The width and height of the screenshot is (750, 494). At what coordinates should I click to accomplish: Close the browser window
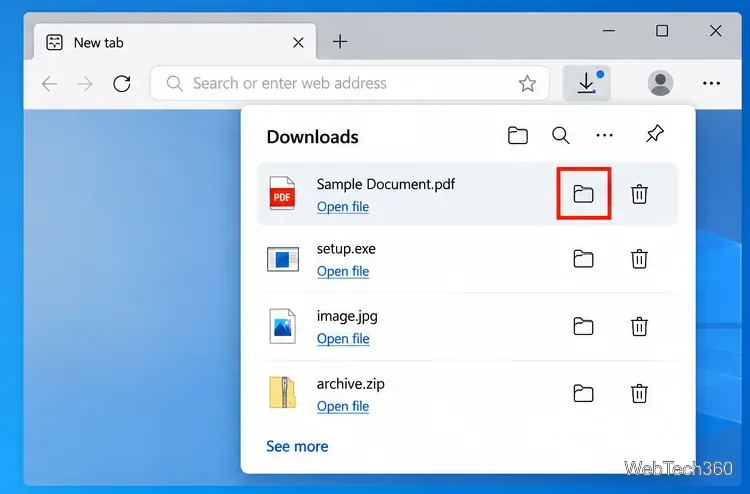pyautogui.click(x=716, y=31)
